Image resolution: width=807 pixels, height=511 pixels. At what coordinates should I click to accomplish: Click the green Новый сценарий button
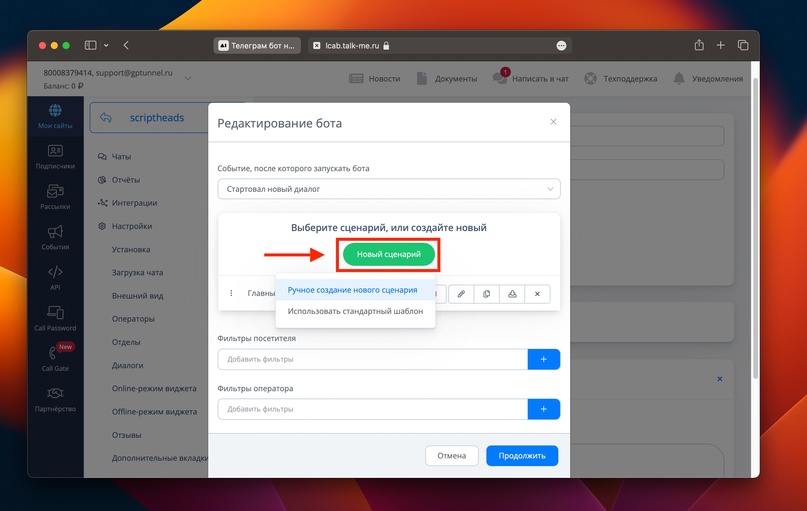(389, 254)
